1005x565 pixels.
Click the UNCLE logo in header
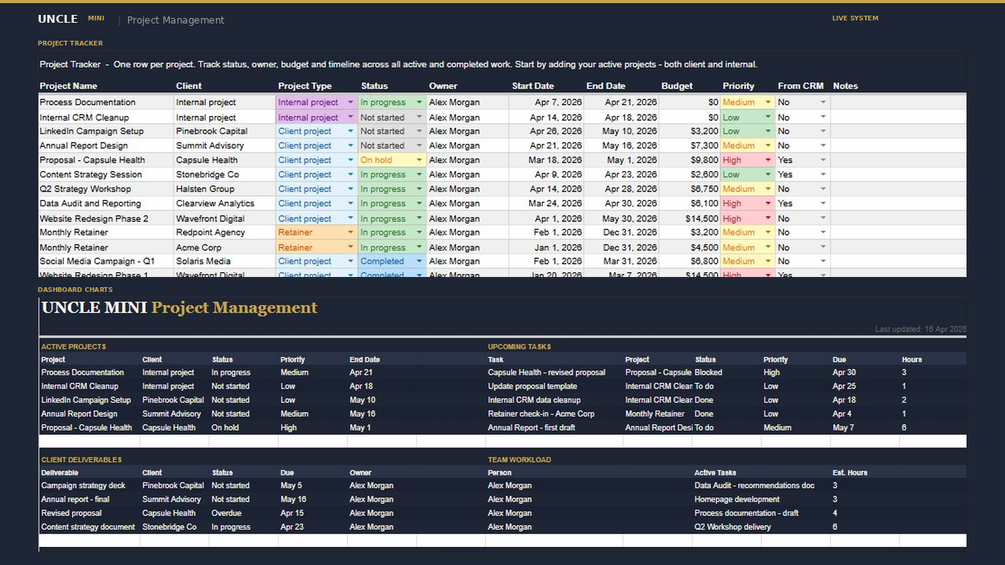58,19
